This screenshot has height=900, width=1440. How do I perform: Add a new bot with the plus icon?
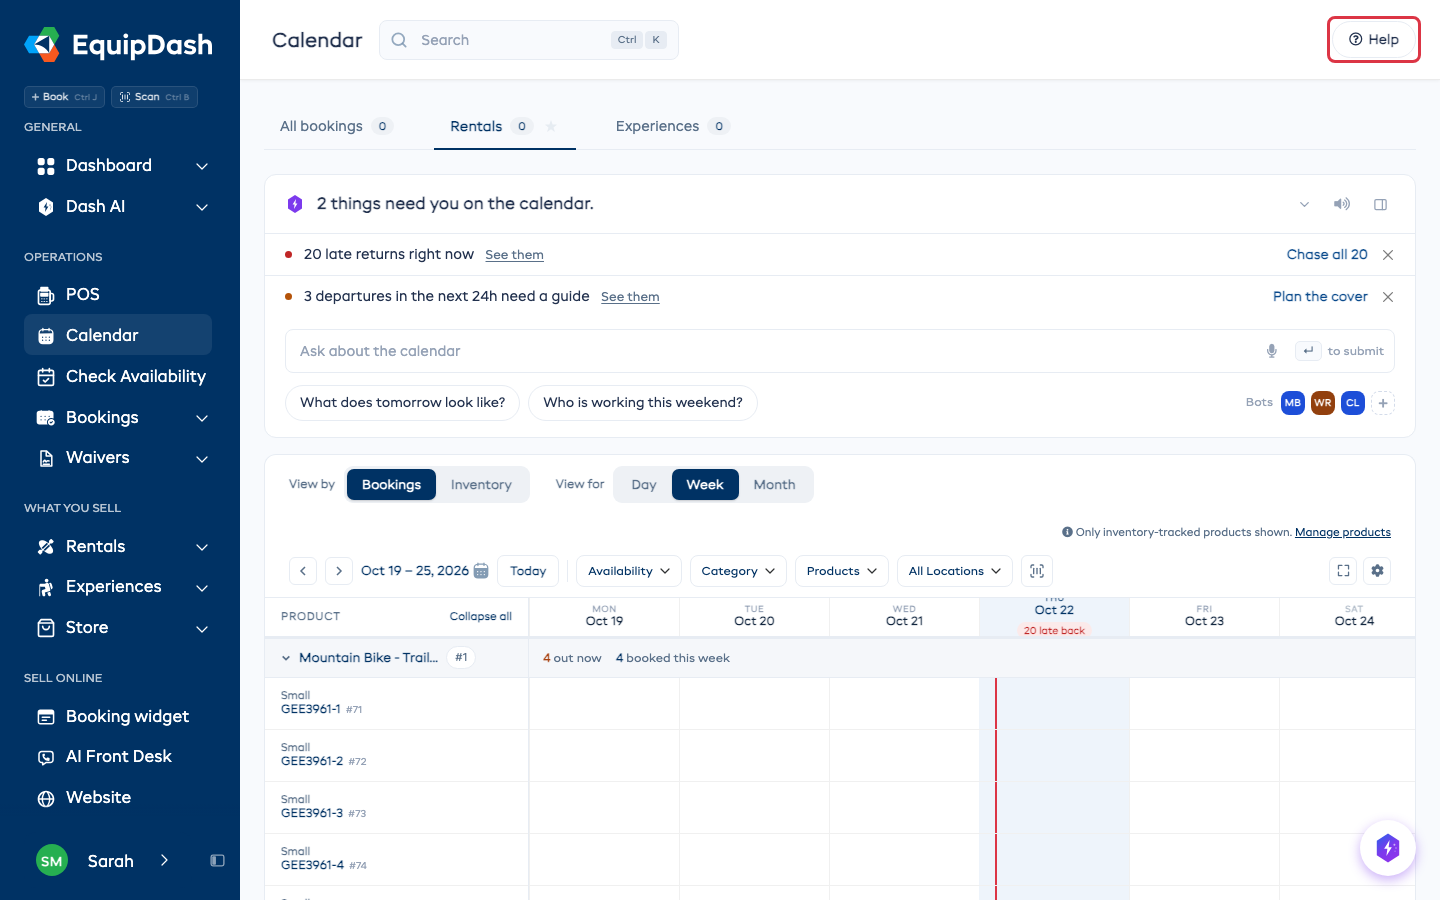[1383, 403]
